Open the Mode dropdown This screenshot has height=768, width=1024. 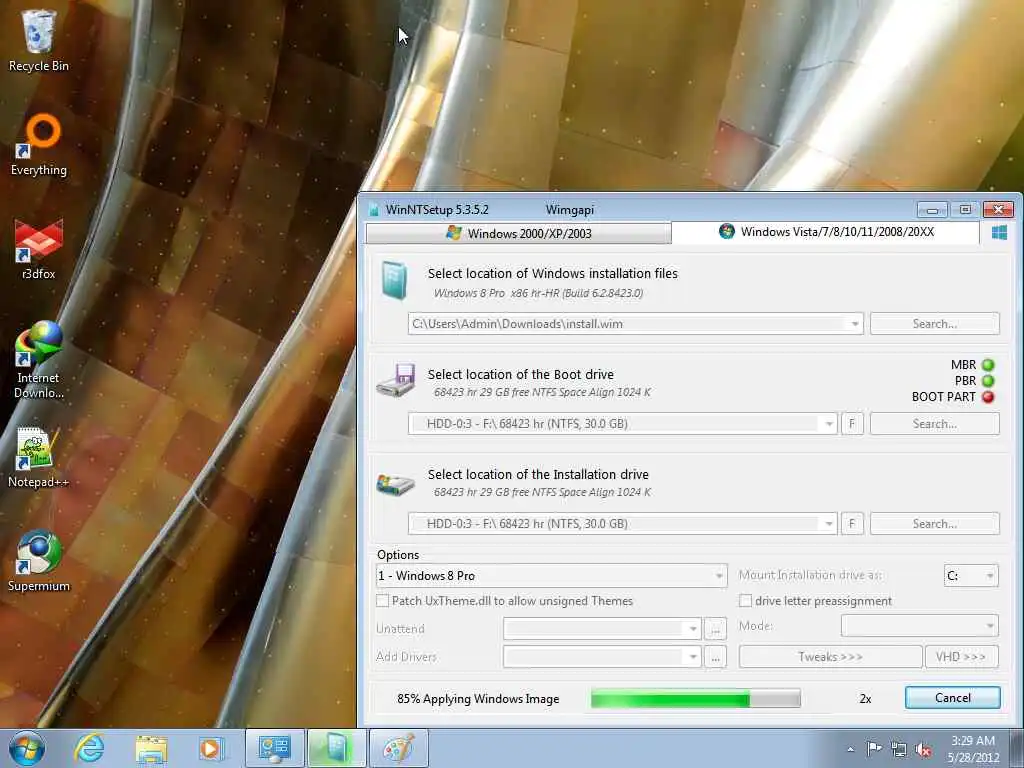(920, 626)
